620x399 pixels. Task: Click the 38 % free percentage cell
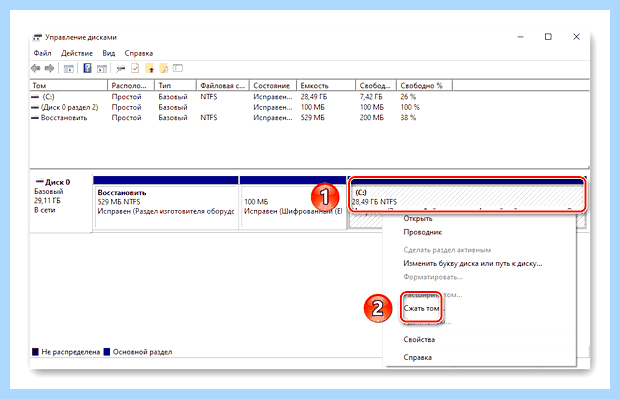[x=408, y=117]
